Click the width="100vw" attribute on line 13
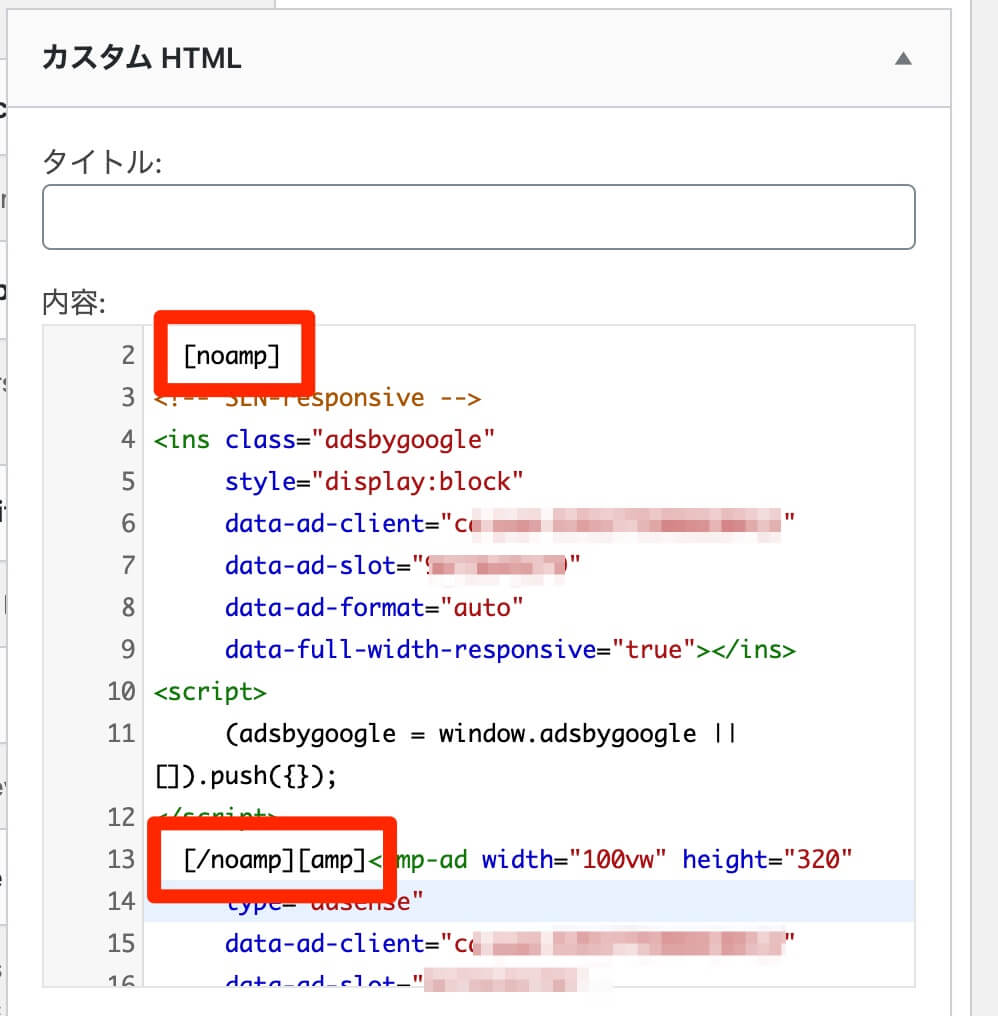This screenshot has width=998, height=1016. coord(574,860)
